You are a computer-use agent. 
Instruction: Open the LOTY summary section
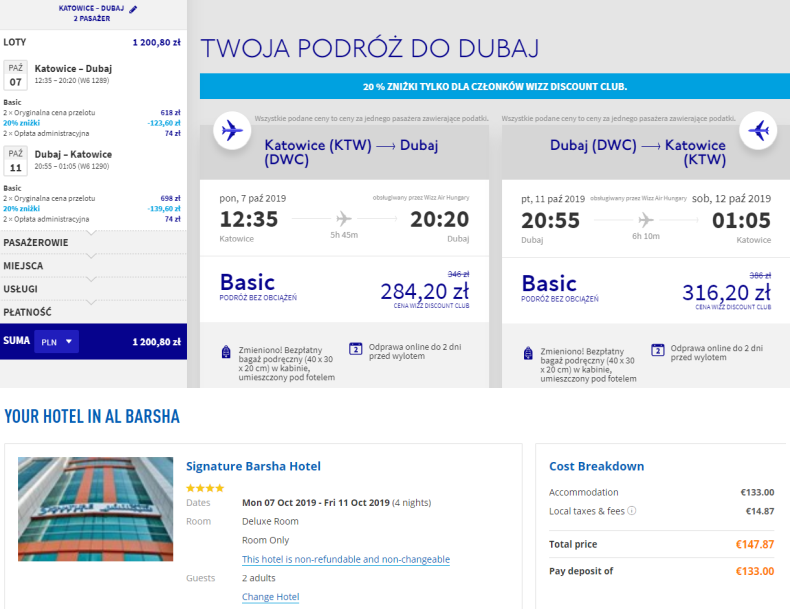pos(93,42)
